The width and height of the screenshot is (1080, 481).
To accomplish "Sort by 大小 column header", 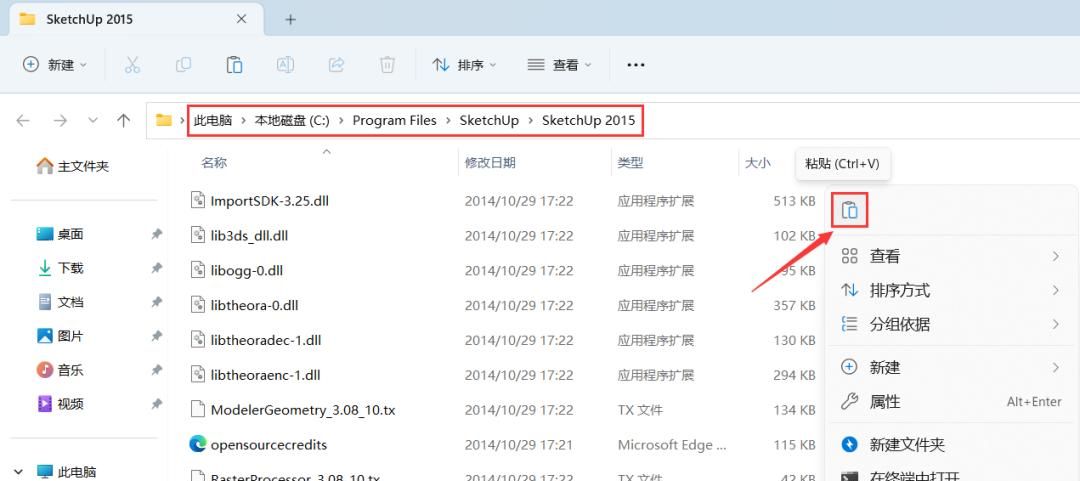I will point(758,163).
